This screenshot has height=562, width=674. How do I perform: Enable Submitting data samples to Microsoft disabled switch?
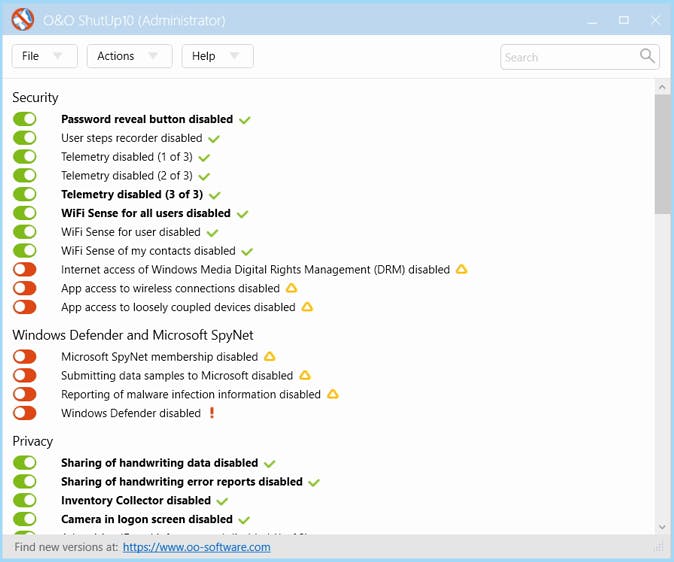[x=25, y=375]
